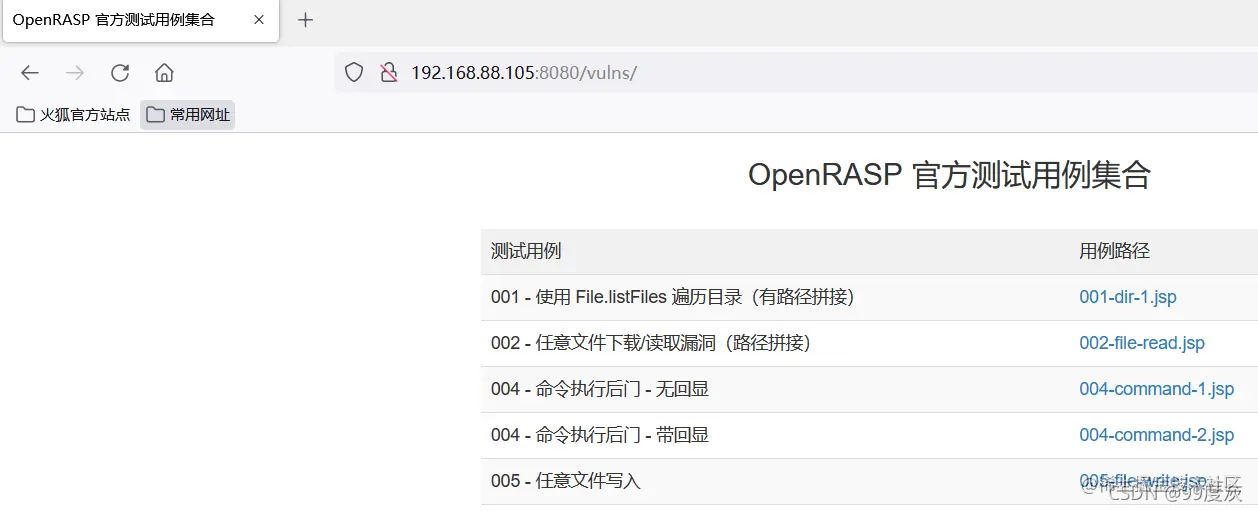Click the shield tracking protection icon

tap(354, 72)
